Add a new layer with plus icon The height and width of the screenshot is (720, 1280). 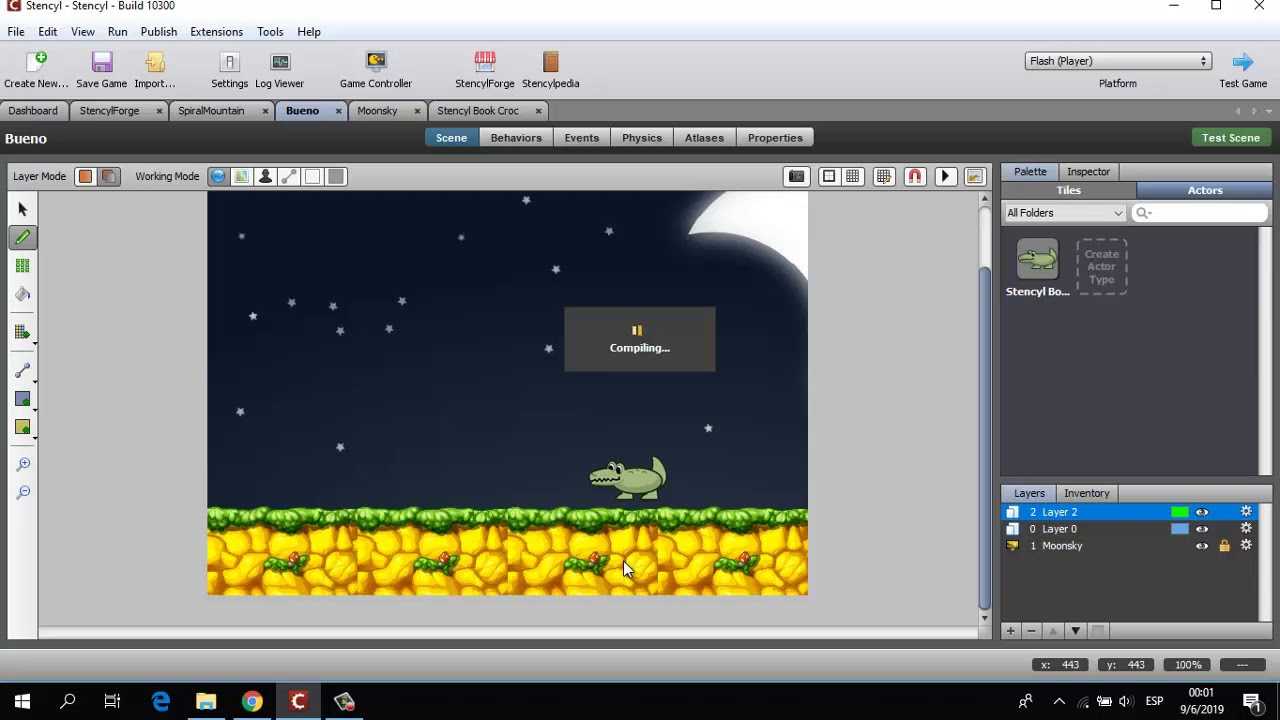(1010, 631)
